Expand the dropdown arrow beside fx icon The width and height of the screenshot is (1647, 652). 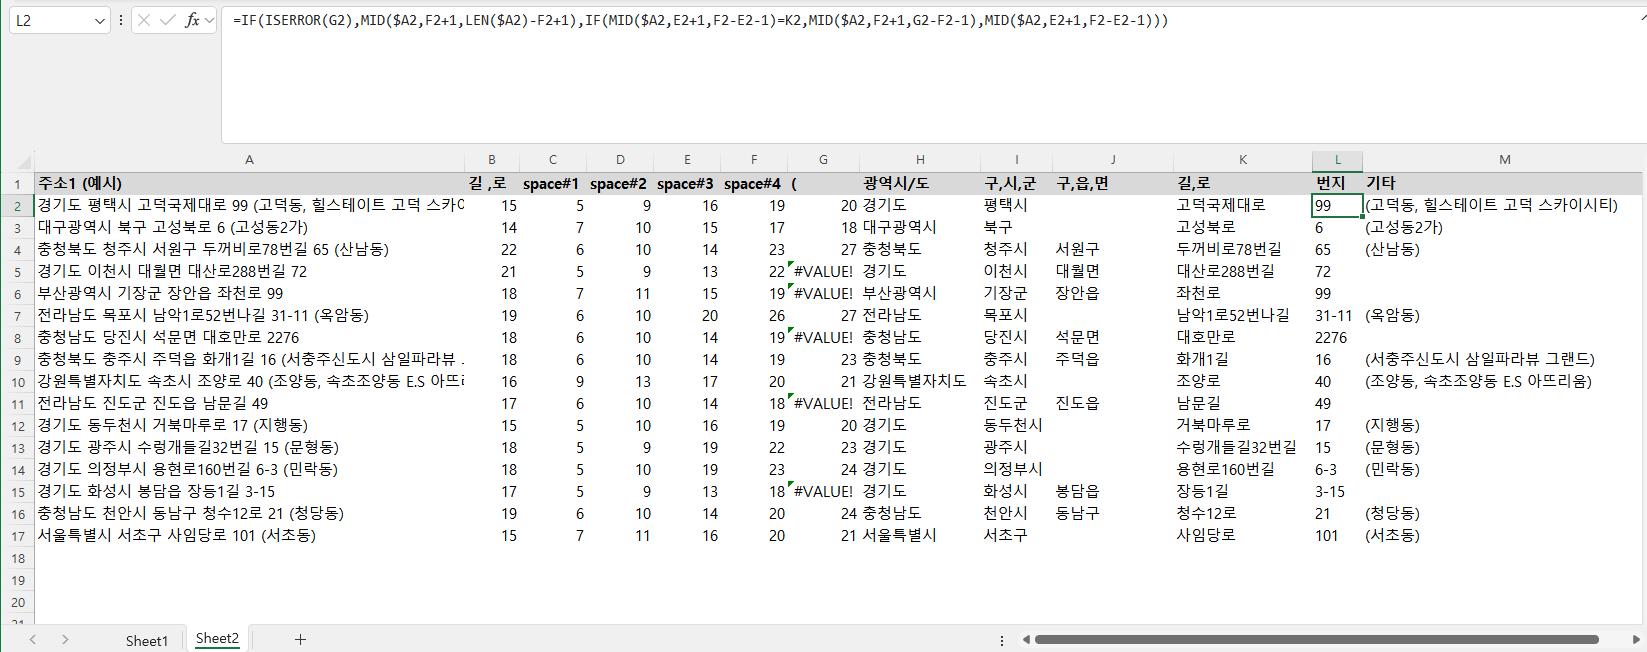coord(209,20)
